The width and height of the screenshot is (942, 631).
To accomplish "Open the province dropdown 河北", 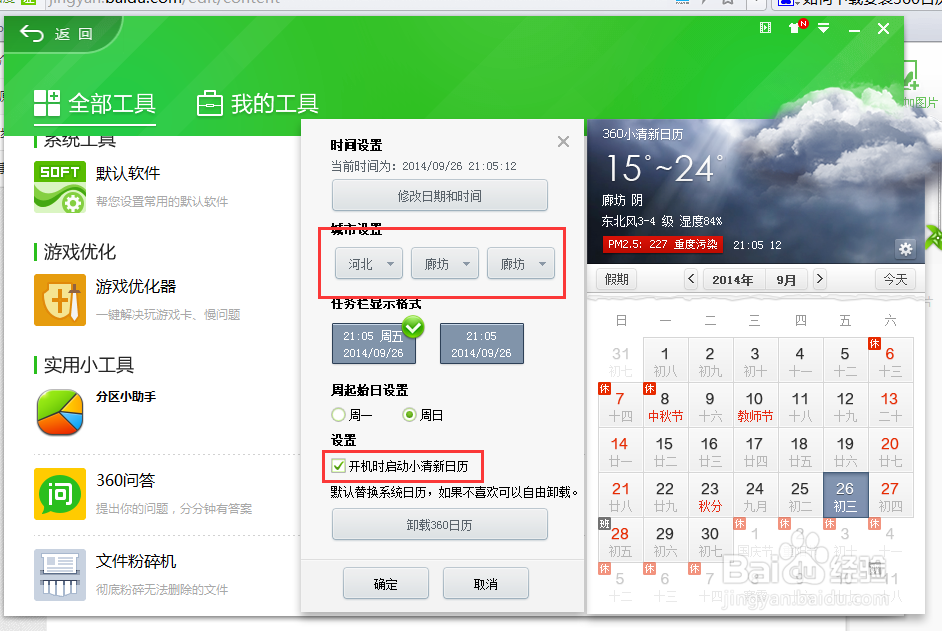I will 369,263.
